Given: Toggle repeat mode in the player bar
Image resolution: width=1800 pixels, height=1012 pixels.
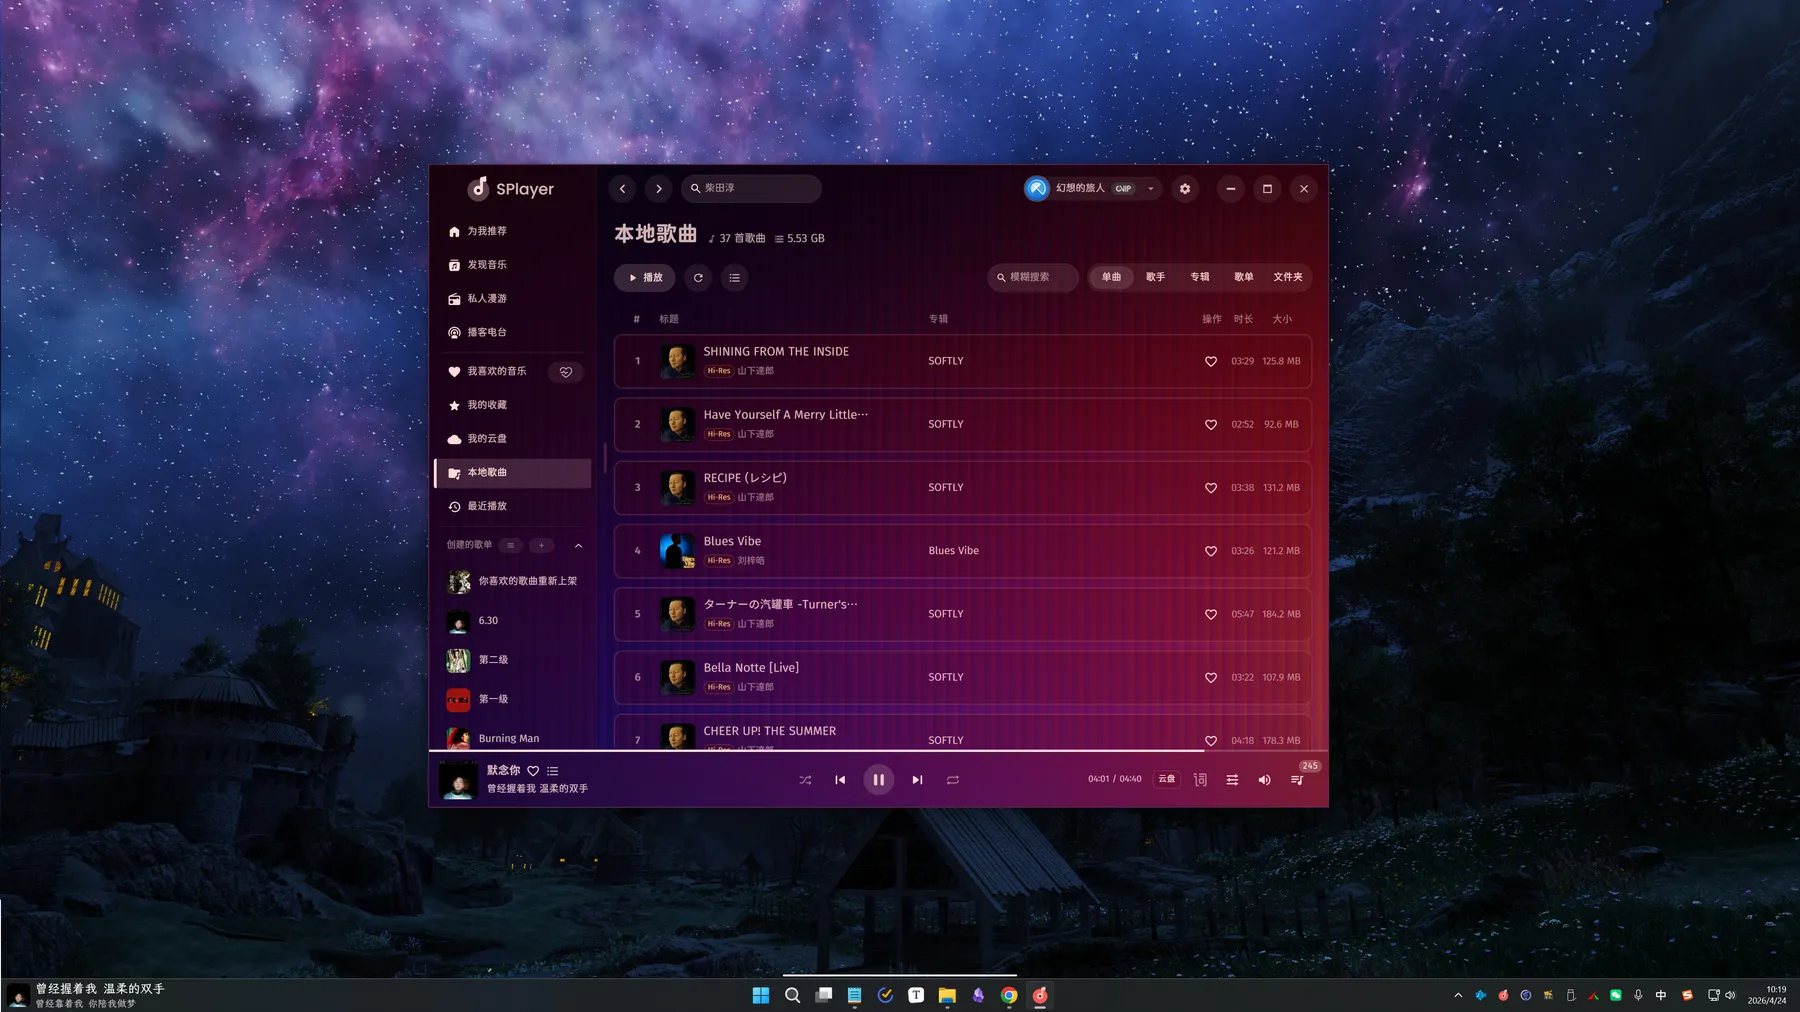Looking at the screenshot, I should 953,780.
